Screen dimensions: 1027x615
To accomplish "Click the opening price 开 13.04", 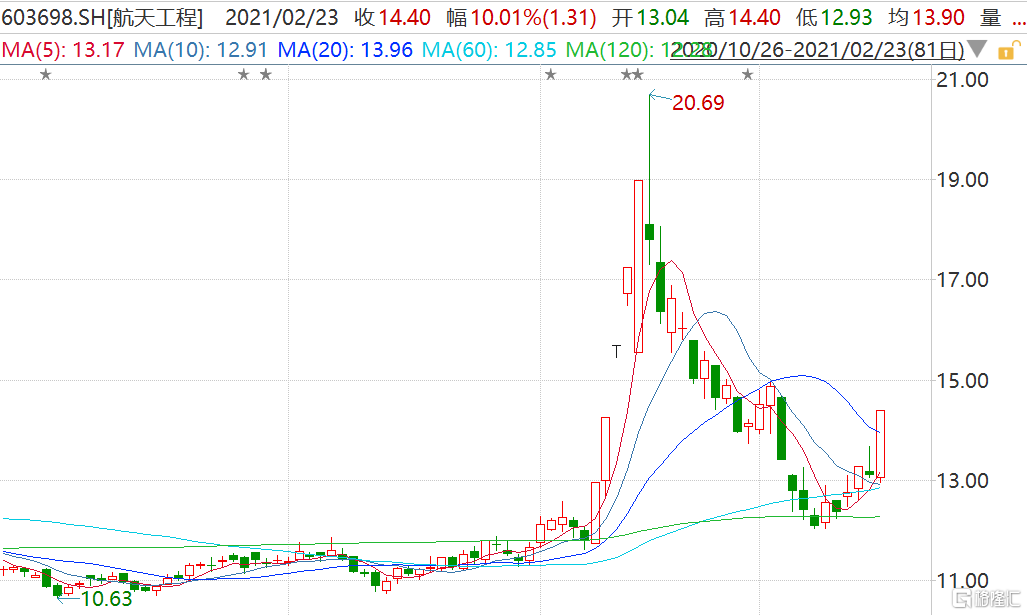I will [x=650, y=17].
